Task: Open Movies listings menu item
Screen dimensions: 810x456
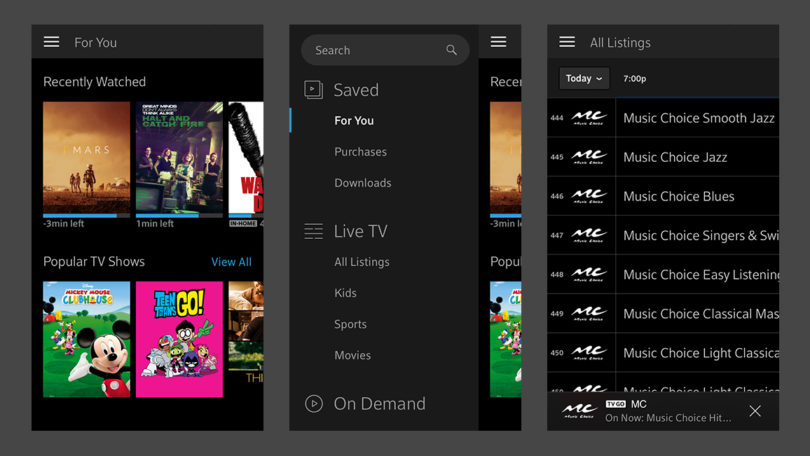Action: pos(352,355)
